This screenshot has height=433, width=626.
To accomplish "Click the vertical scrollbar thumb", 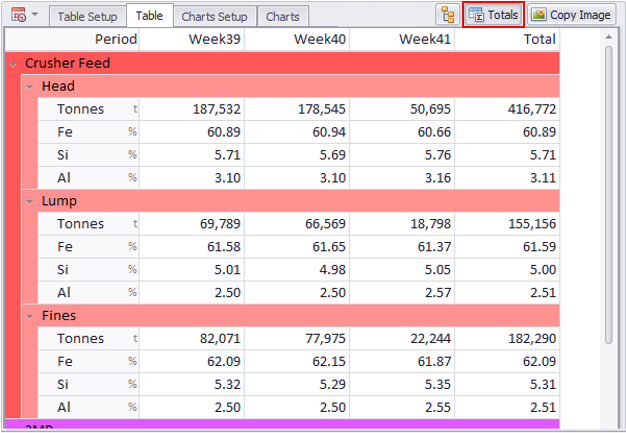I will (x=607, y=190).
